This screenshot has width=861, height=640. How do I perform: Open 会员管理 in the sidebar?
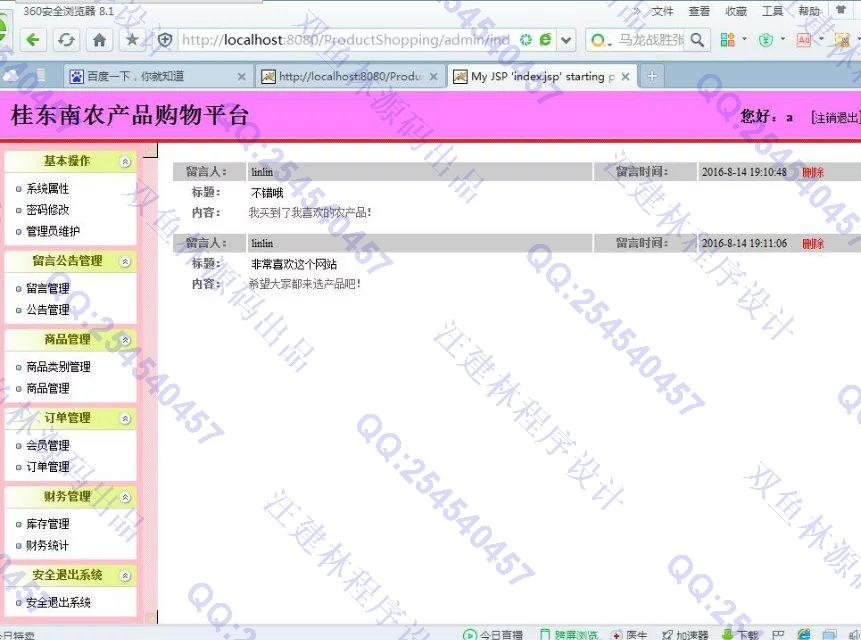[48, 445]
